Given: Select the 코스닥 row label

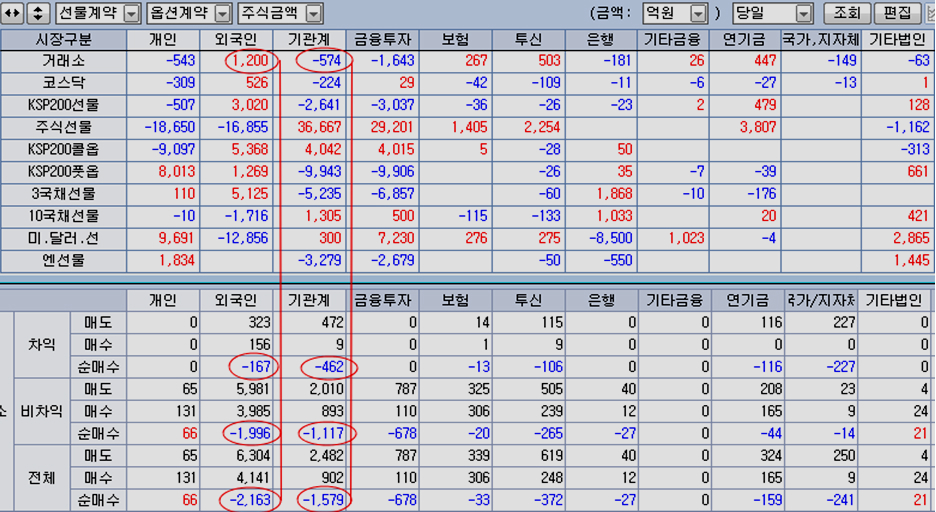Looking at the screenshot, I should (x=63, y=83).
